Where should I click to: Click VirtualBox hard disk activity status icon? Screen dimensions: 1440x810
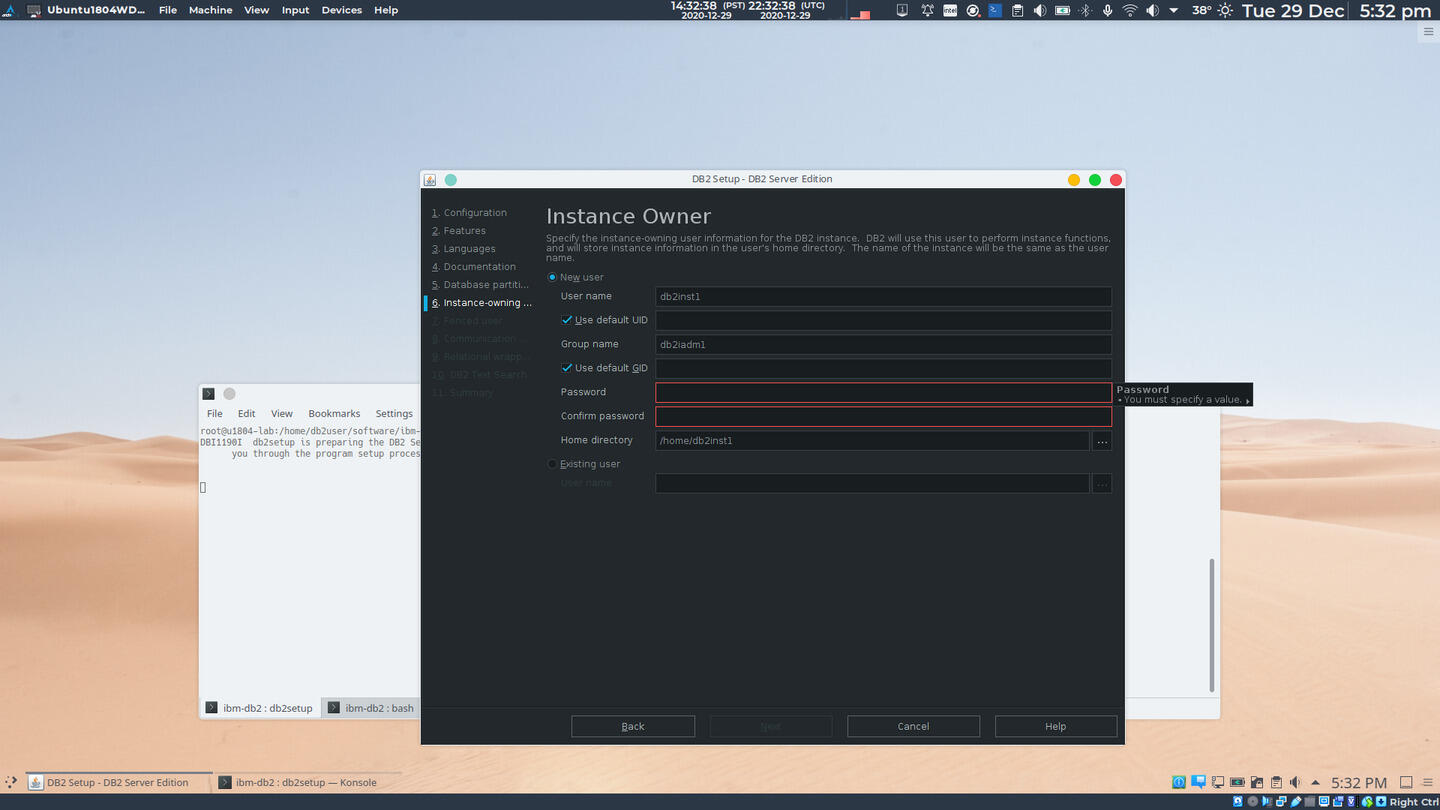pyautogui.click(x=1238, y=801)
